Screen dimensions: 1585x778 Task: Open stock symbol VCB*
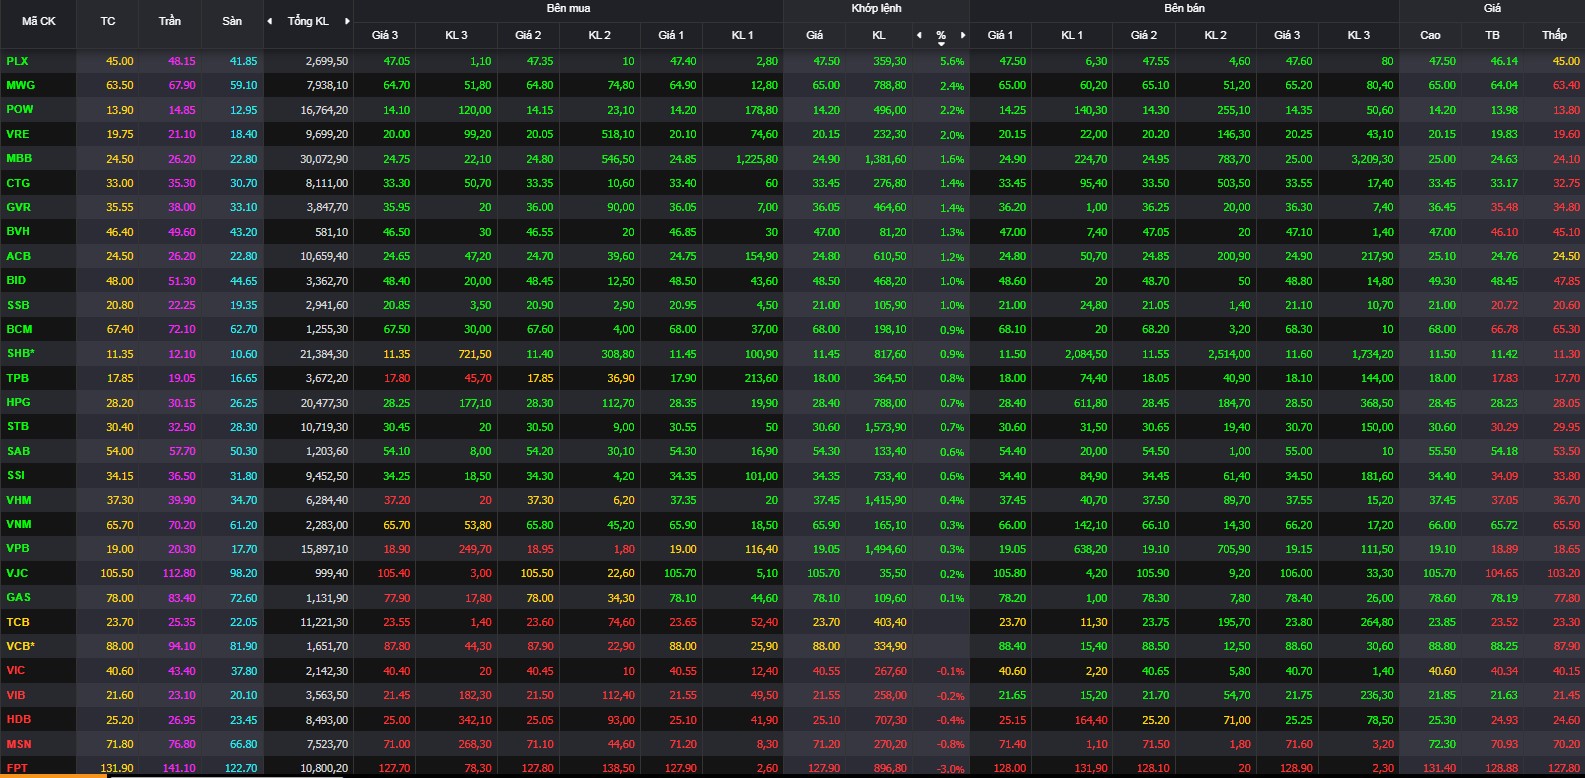pyautogui.click(x=20, y=646)
